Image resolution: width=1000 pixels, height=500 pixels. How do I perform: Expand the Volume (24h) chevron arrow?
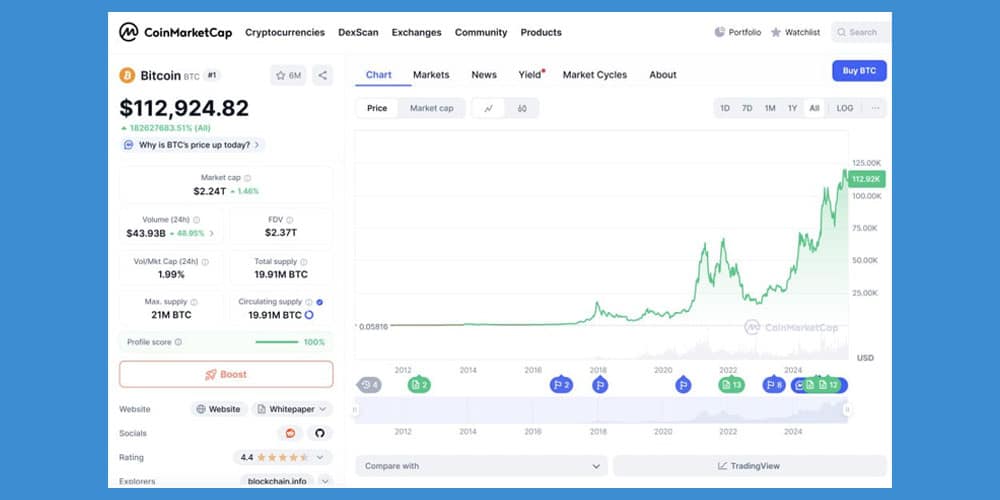(x=212, y=233)
